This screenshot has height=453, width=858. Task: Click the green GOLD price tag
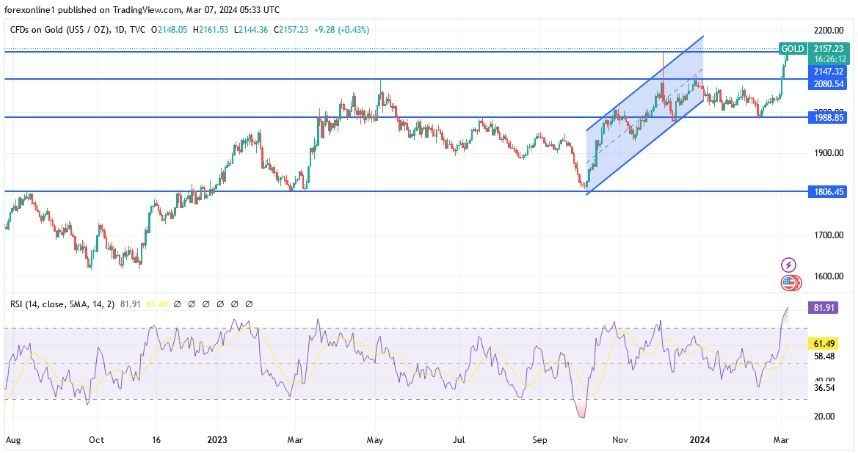coord(792,49)
